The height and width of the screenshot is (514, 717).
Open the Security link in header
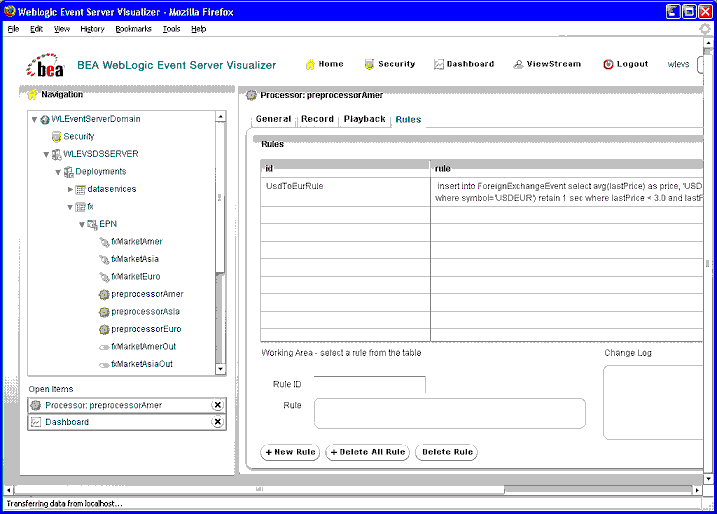[x=396, y=64]
